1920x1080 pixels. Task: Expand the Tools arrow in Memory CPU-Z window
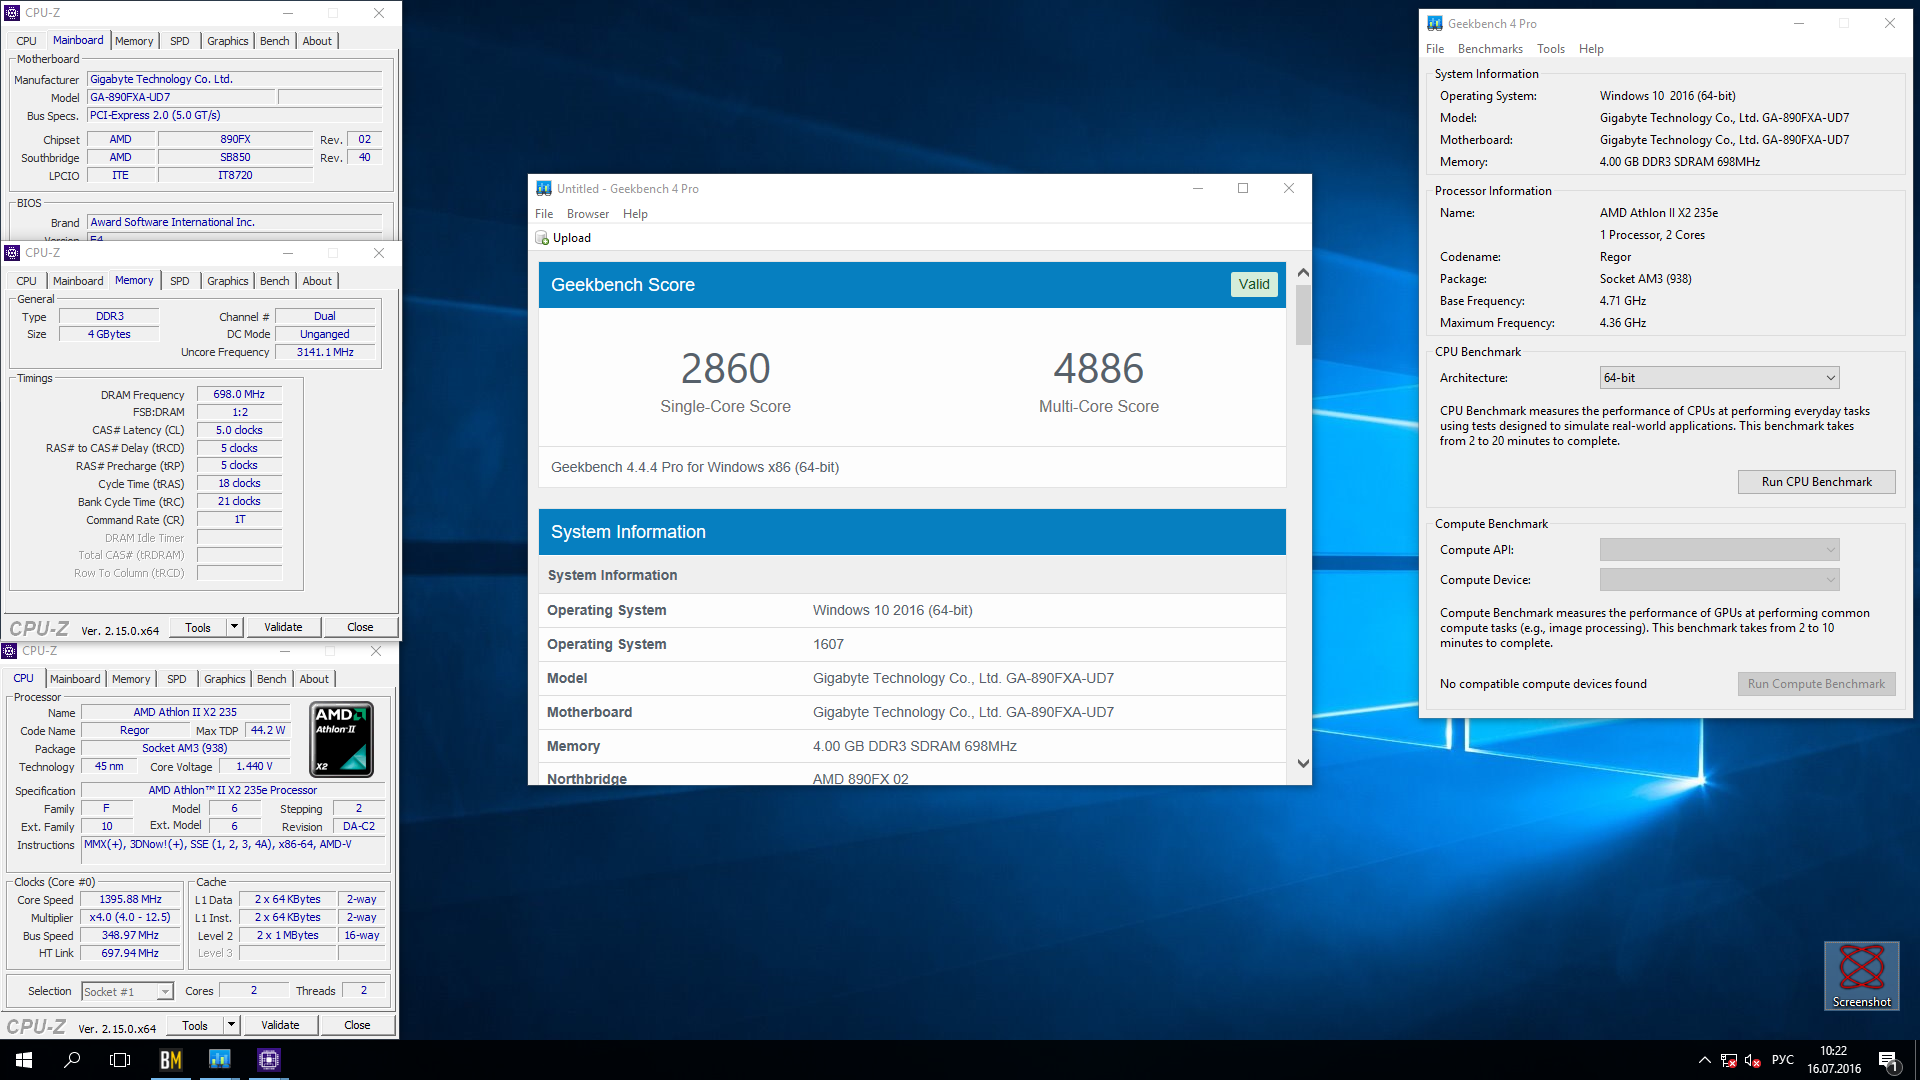234,627
